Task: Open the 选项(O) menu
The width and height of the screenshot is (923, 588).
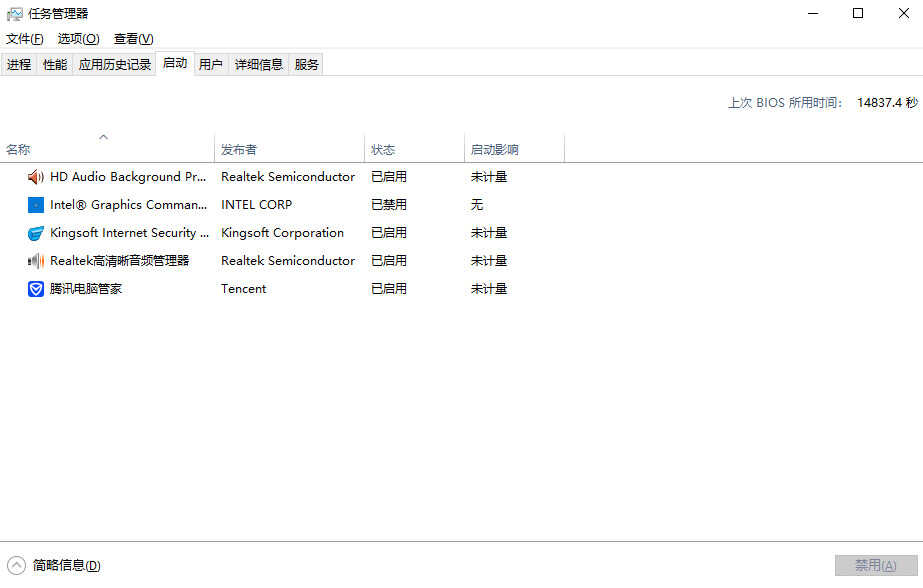Action: pyautogui.click(x=78, y=39)
